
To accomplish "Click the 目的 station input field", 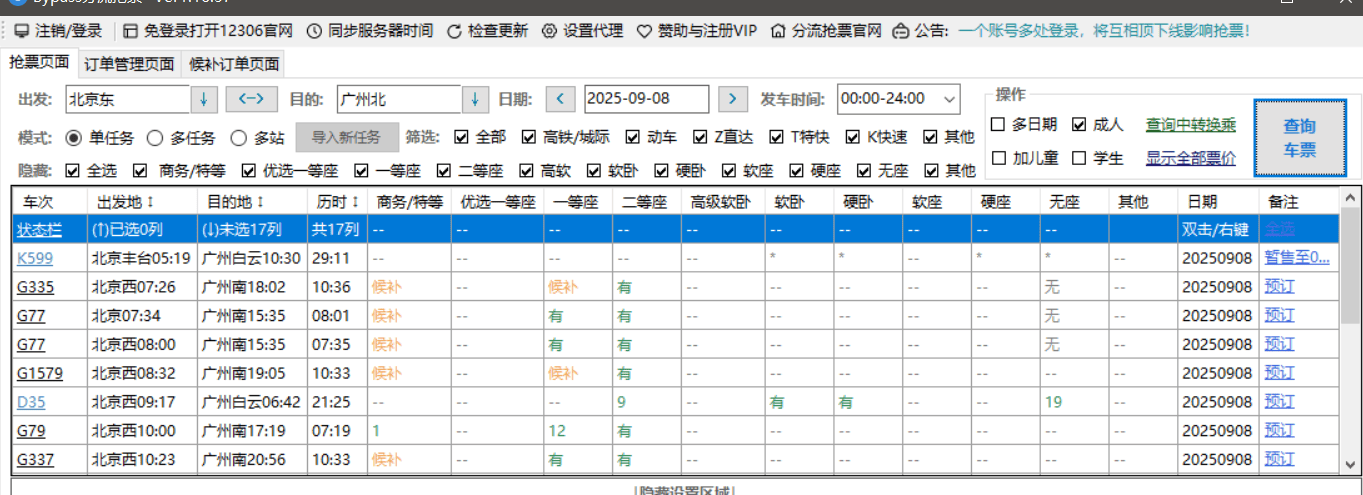I will click(x=399, y=99).
